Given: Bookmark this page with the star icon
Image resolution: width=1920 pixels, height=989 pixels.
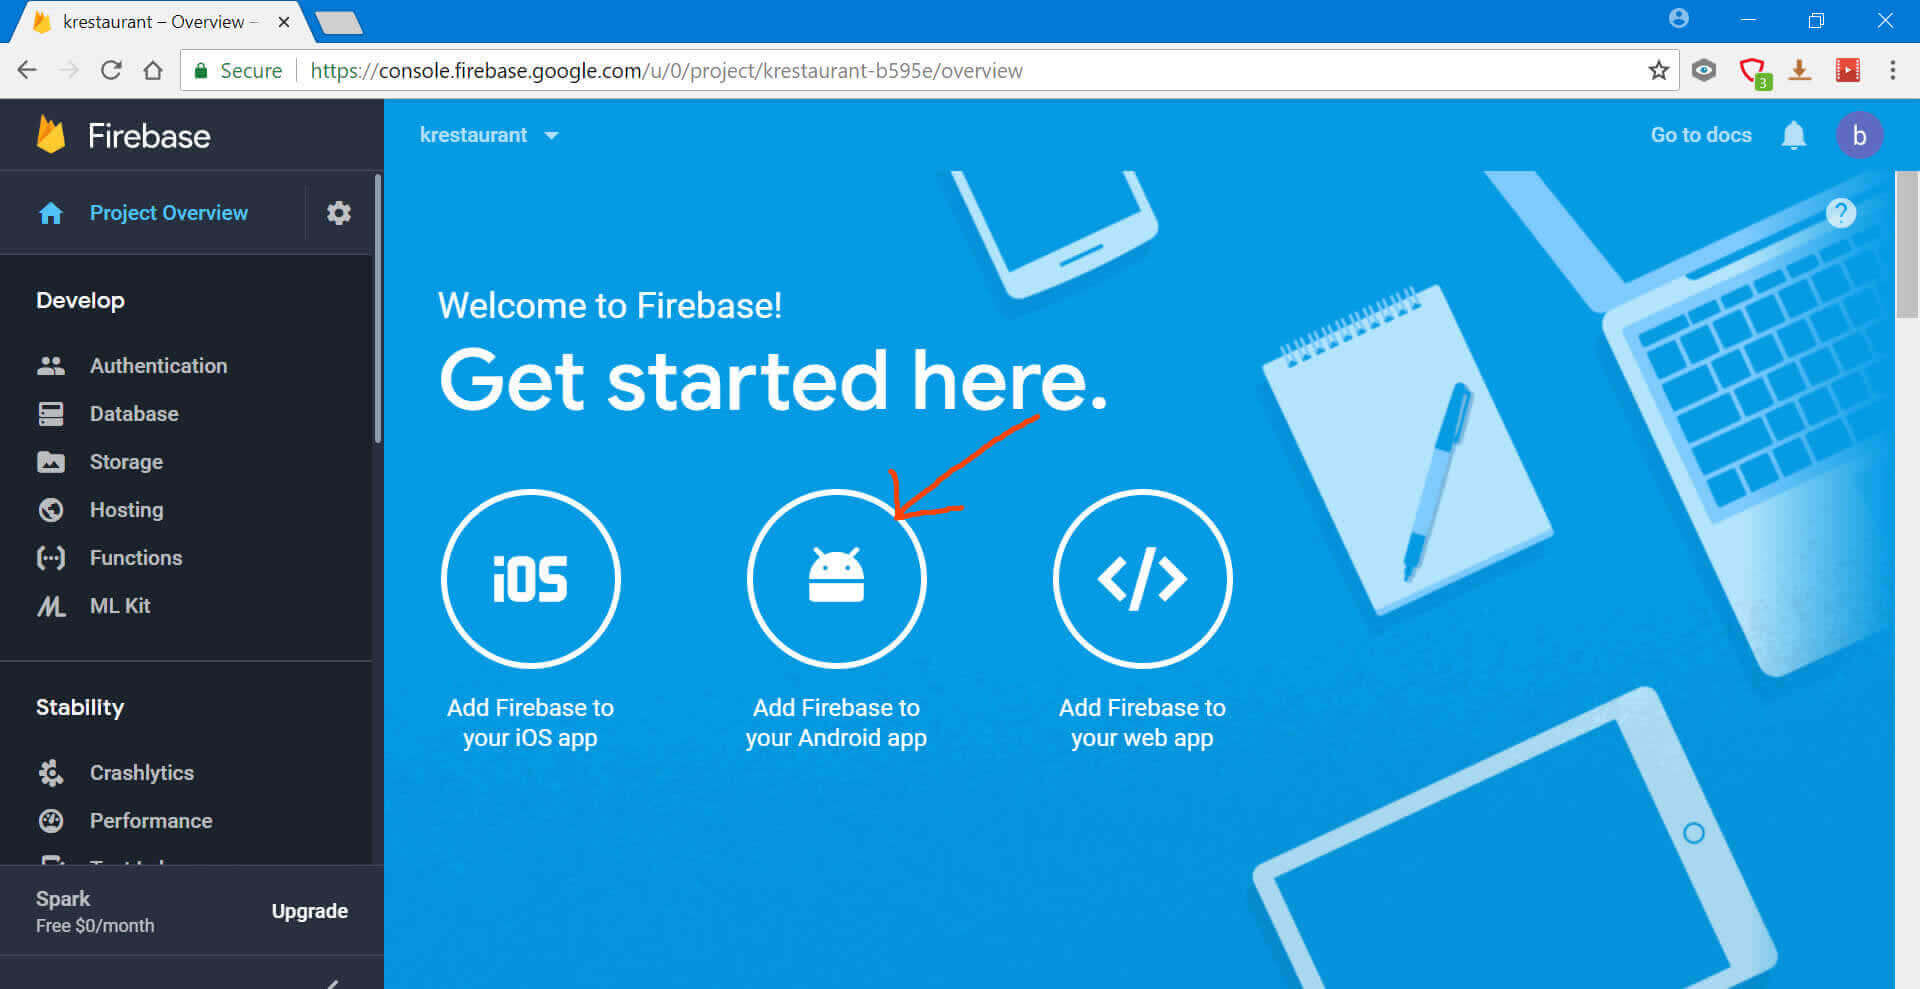Looking at the screenshot, I should click(1659, 70).
